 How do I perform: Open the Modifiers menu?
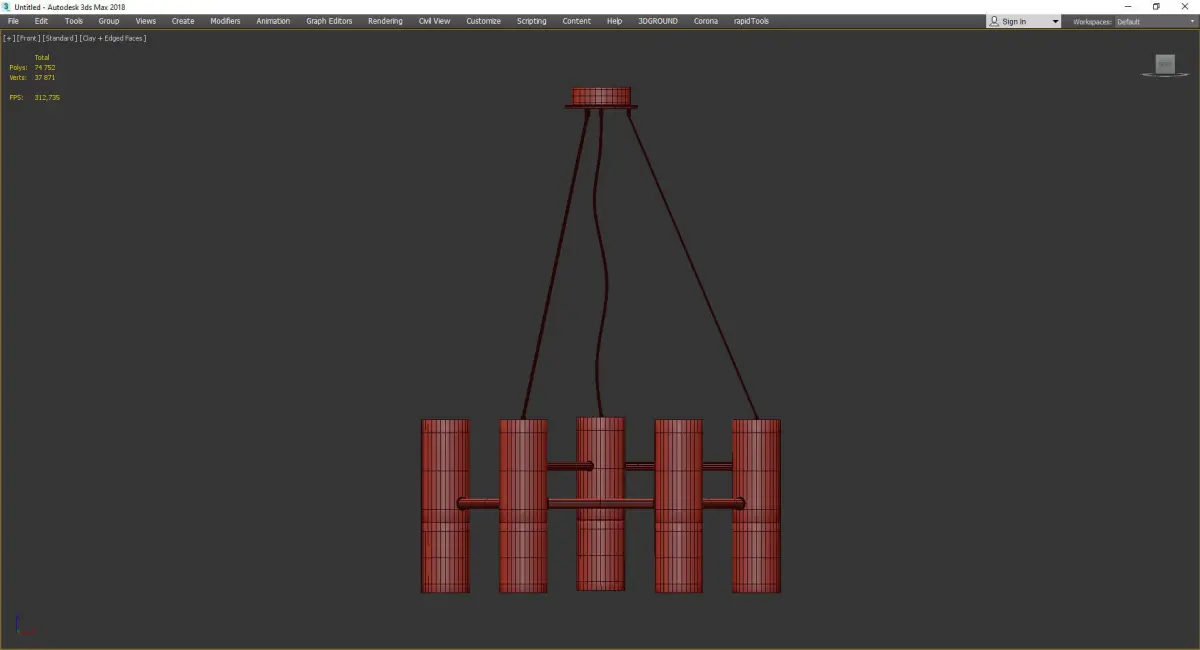click(225, 21)
